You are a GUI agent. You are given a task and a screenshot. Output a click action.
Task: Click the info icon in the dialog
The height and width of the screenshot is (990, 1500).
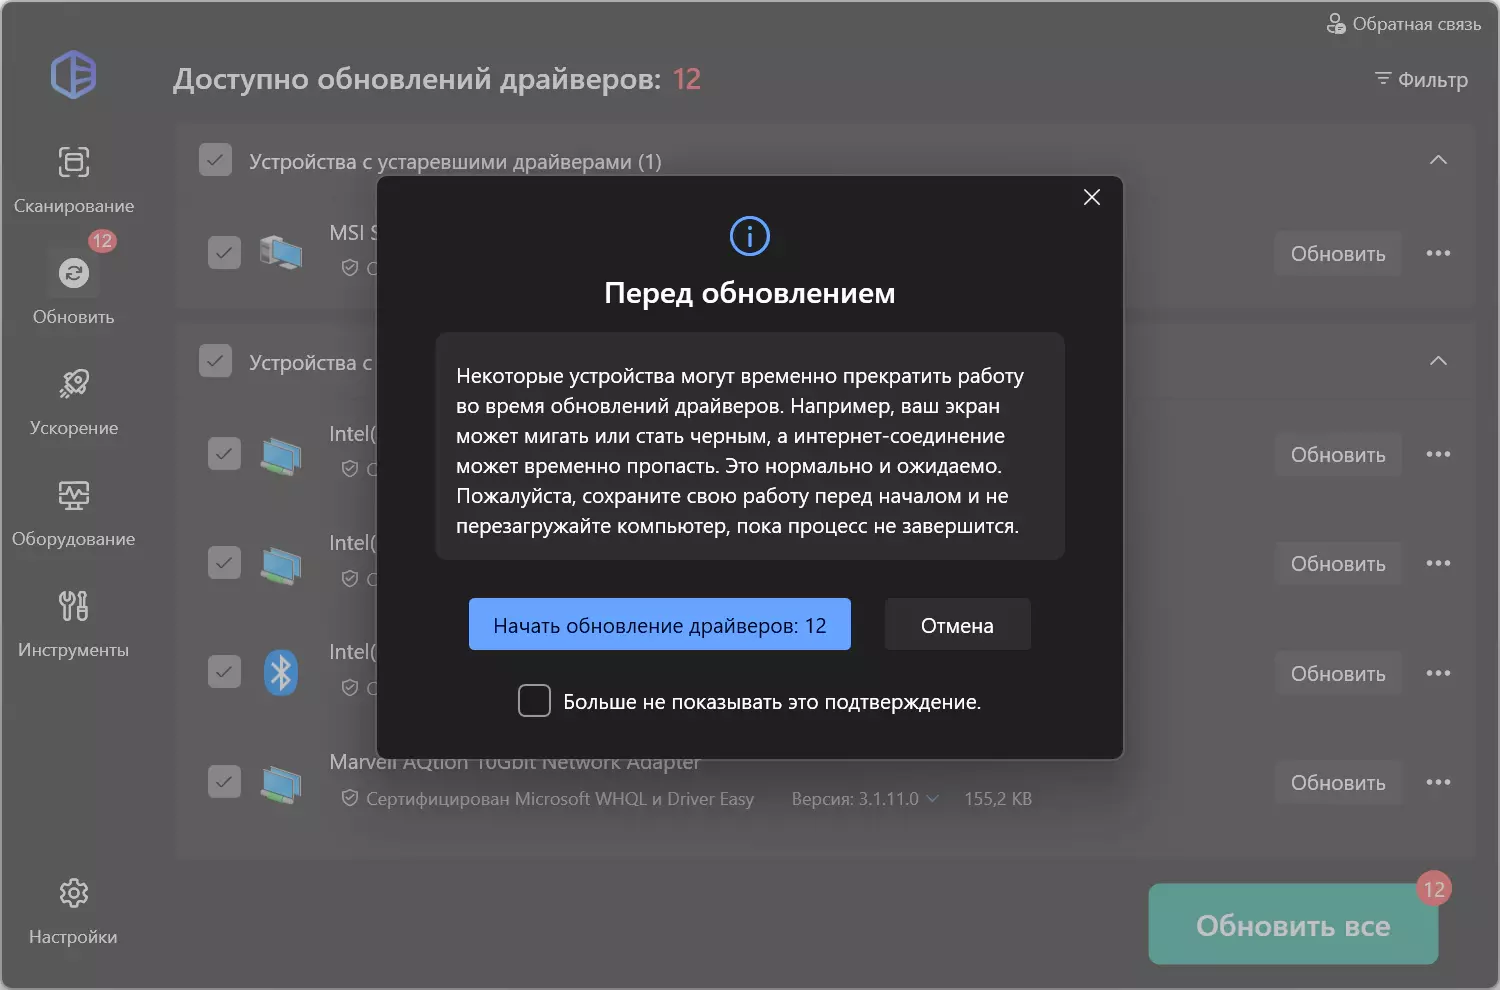(x=750, y=236)
